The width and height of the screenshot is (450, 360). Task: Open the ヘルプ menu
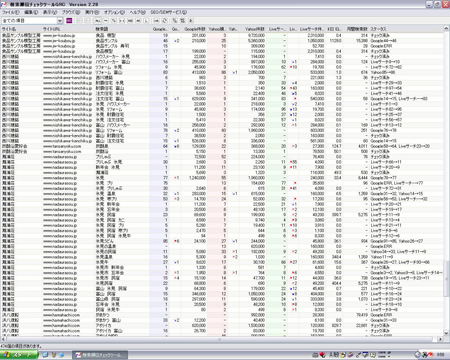pos(137,12)
